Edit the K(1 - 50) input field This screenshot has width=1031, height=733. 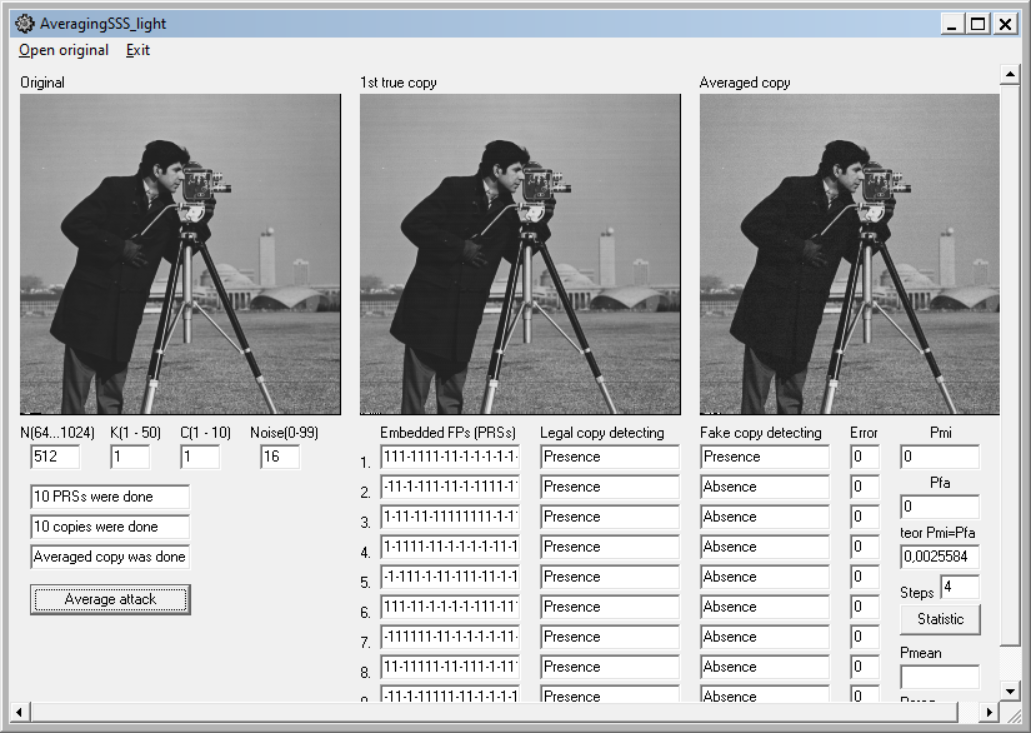coord(130,457)
